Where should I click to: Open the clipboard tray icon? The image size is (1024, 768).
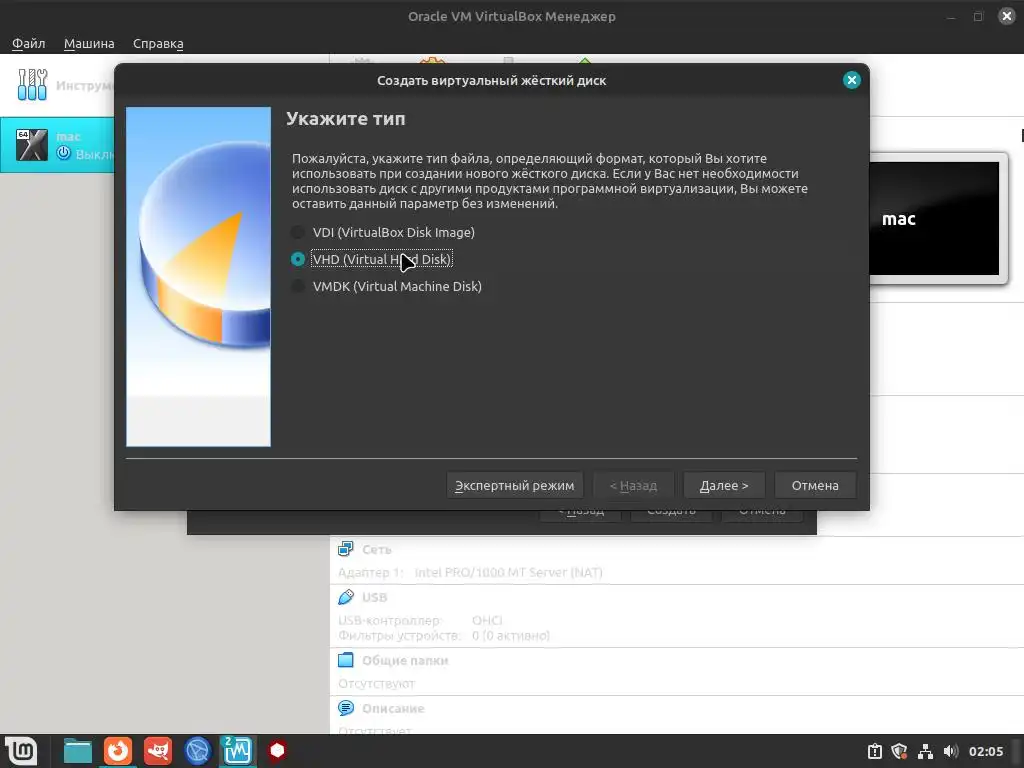point(874,752)
